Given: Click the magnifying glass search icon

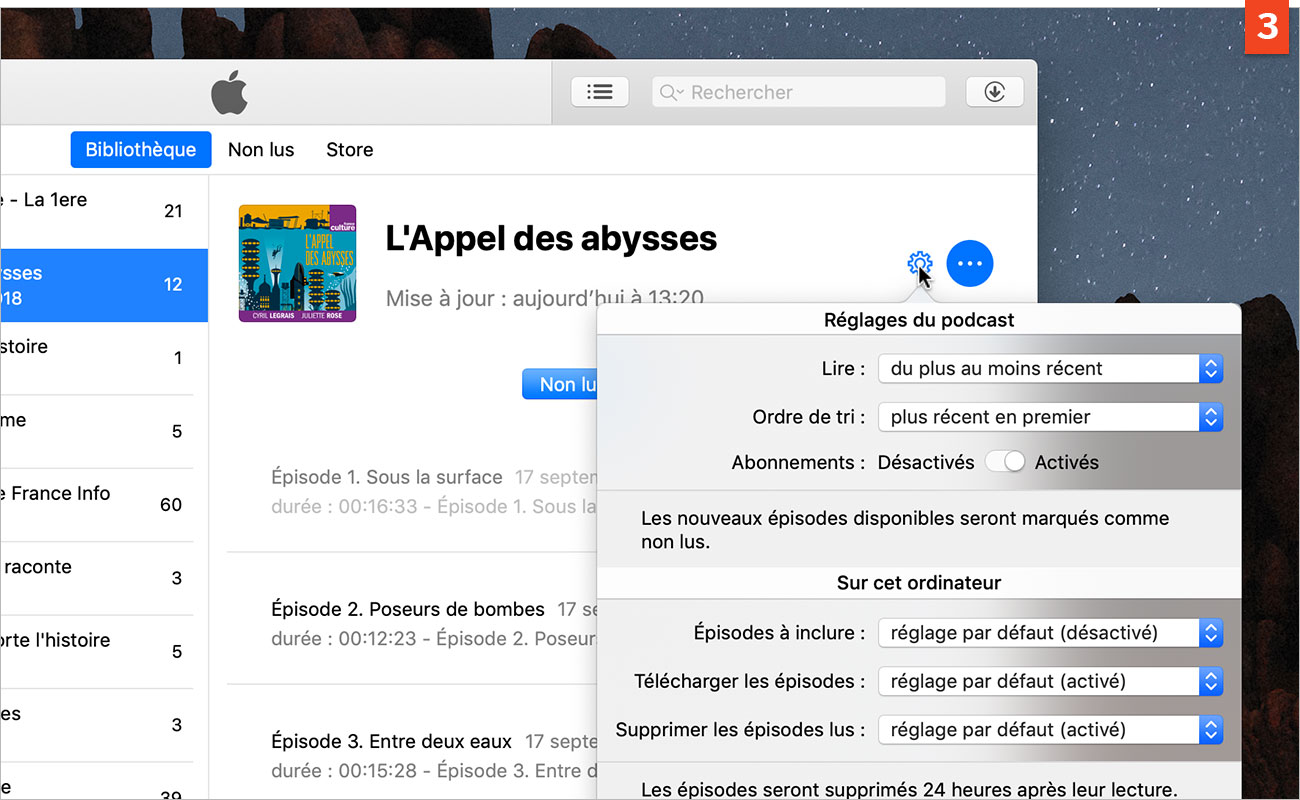Looking at the screenshot, I should pos(669,93).
